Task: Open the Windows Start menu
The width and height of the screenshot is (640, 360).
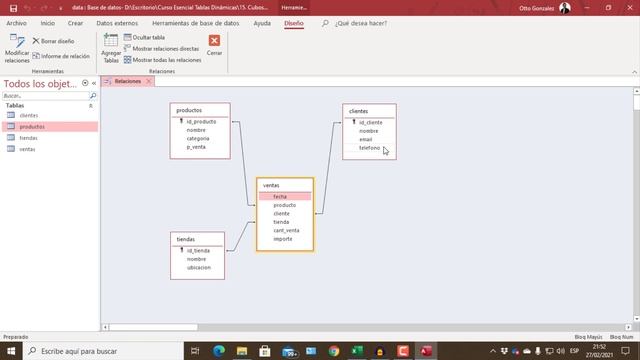Action: pyautogui.click(x=11, y=351)
